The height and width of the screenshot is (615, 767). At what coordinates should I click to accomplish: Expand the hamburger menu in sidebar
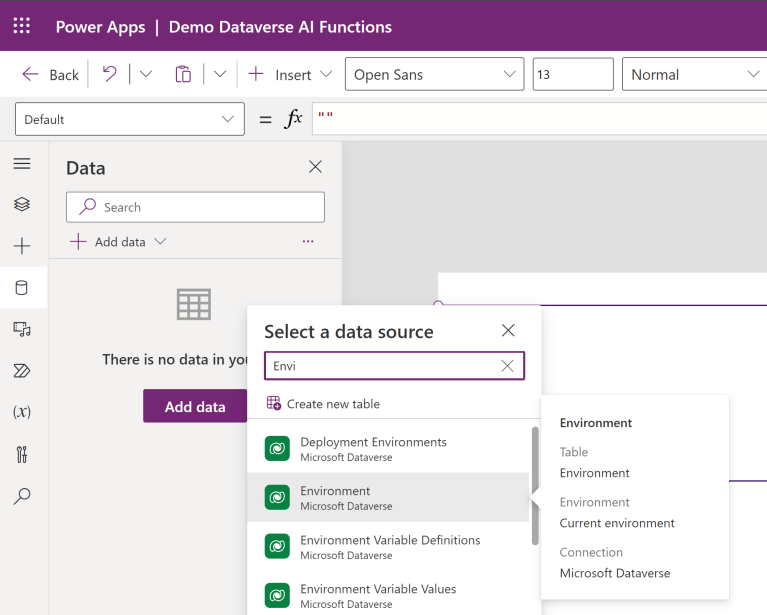tap(22, 163)
